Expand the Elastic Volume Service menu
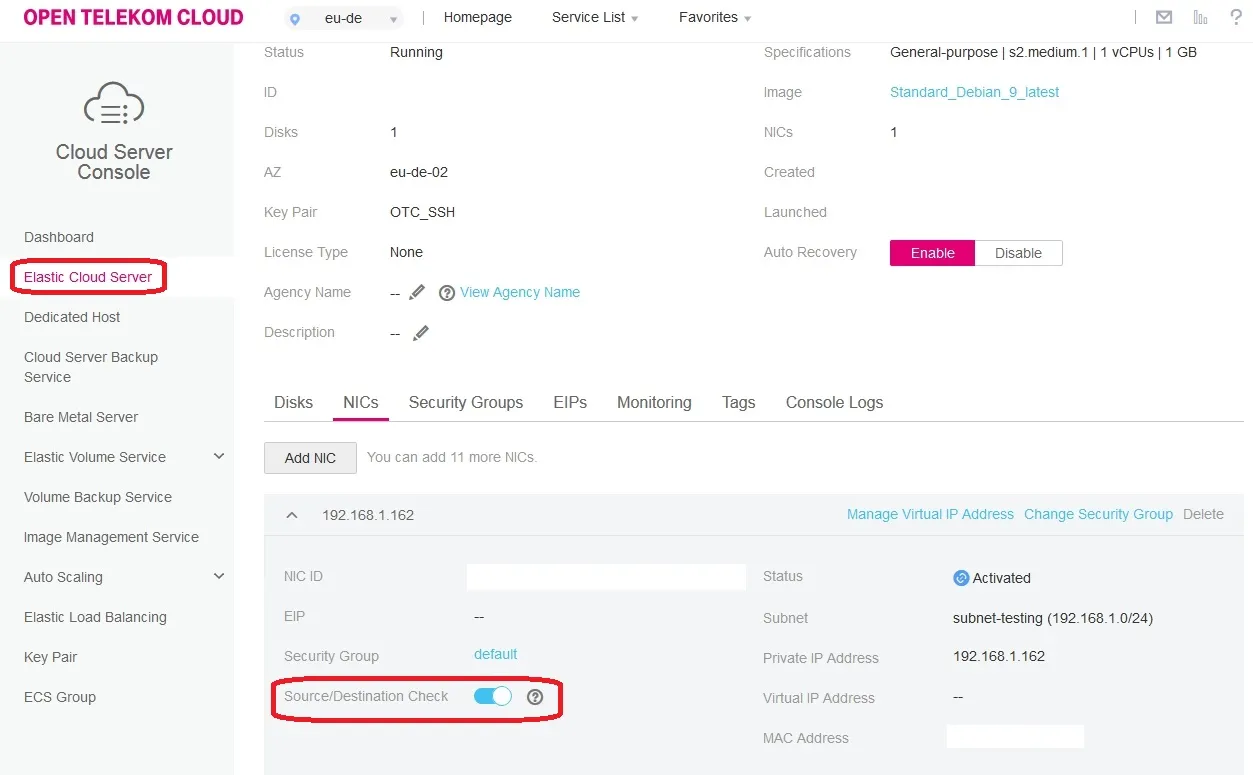Viewport: 1253px width, 775px height. 219,456
